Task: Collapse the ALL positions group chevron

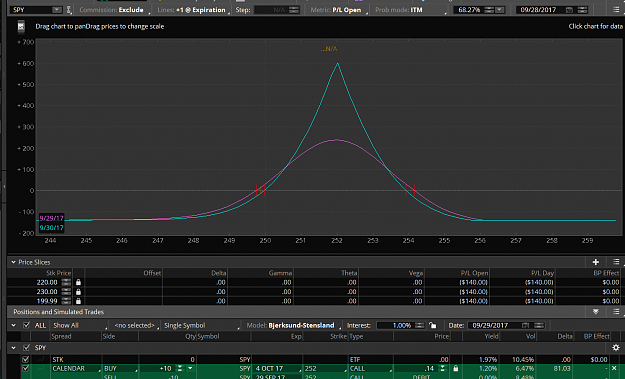Action: 14,325
